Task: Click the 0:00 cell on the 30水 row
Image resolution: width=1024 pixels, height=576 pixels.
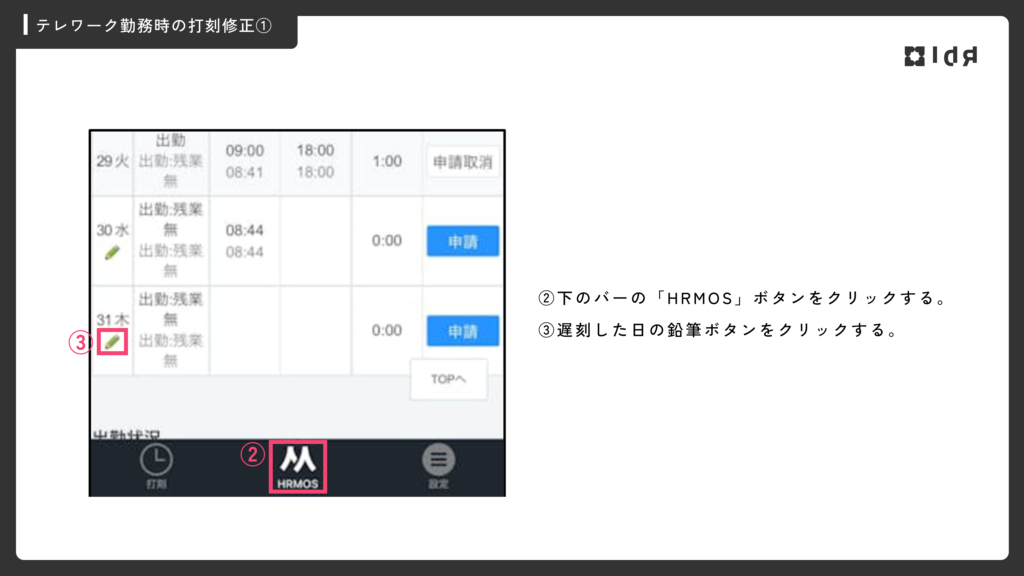Action: [386, 241]
